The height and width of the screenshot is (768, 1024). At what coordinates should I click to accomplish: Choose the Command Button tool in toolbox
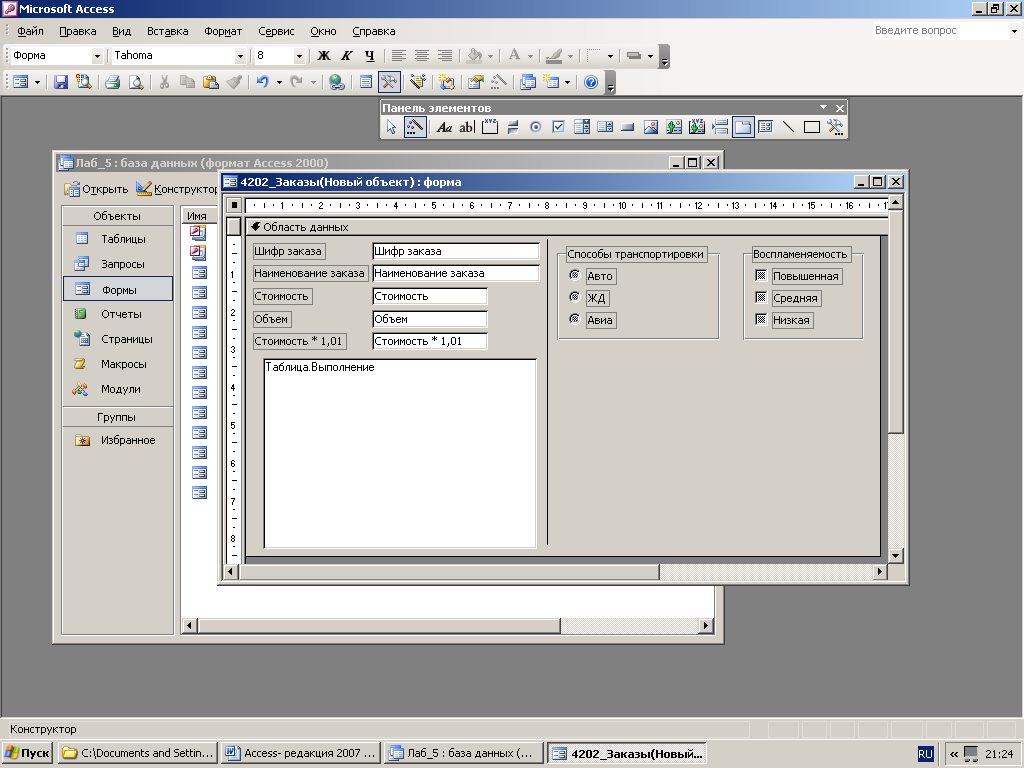pyautogui.click(x=628, y=127)
